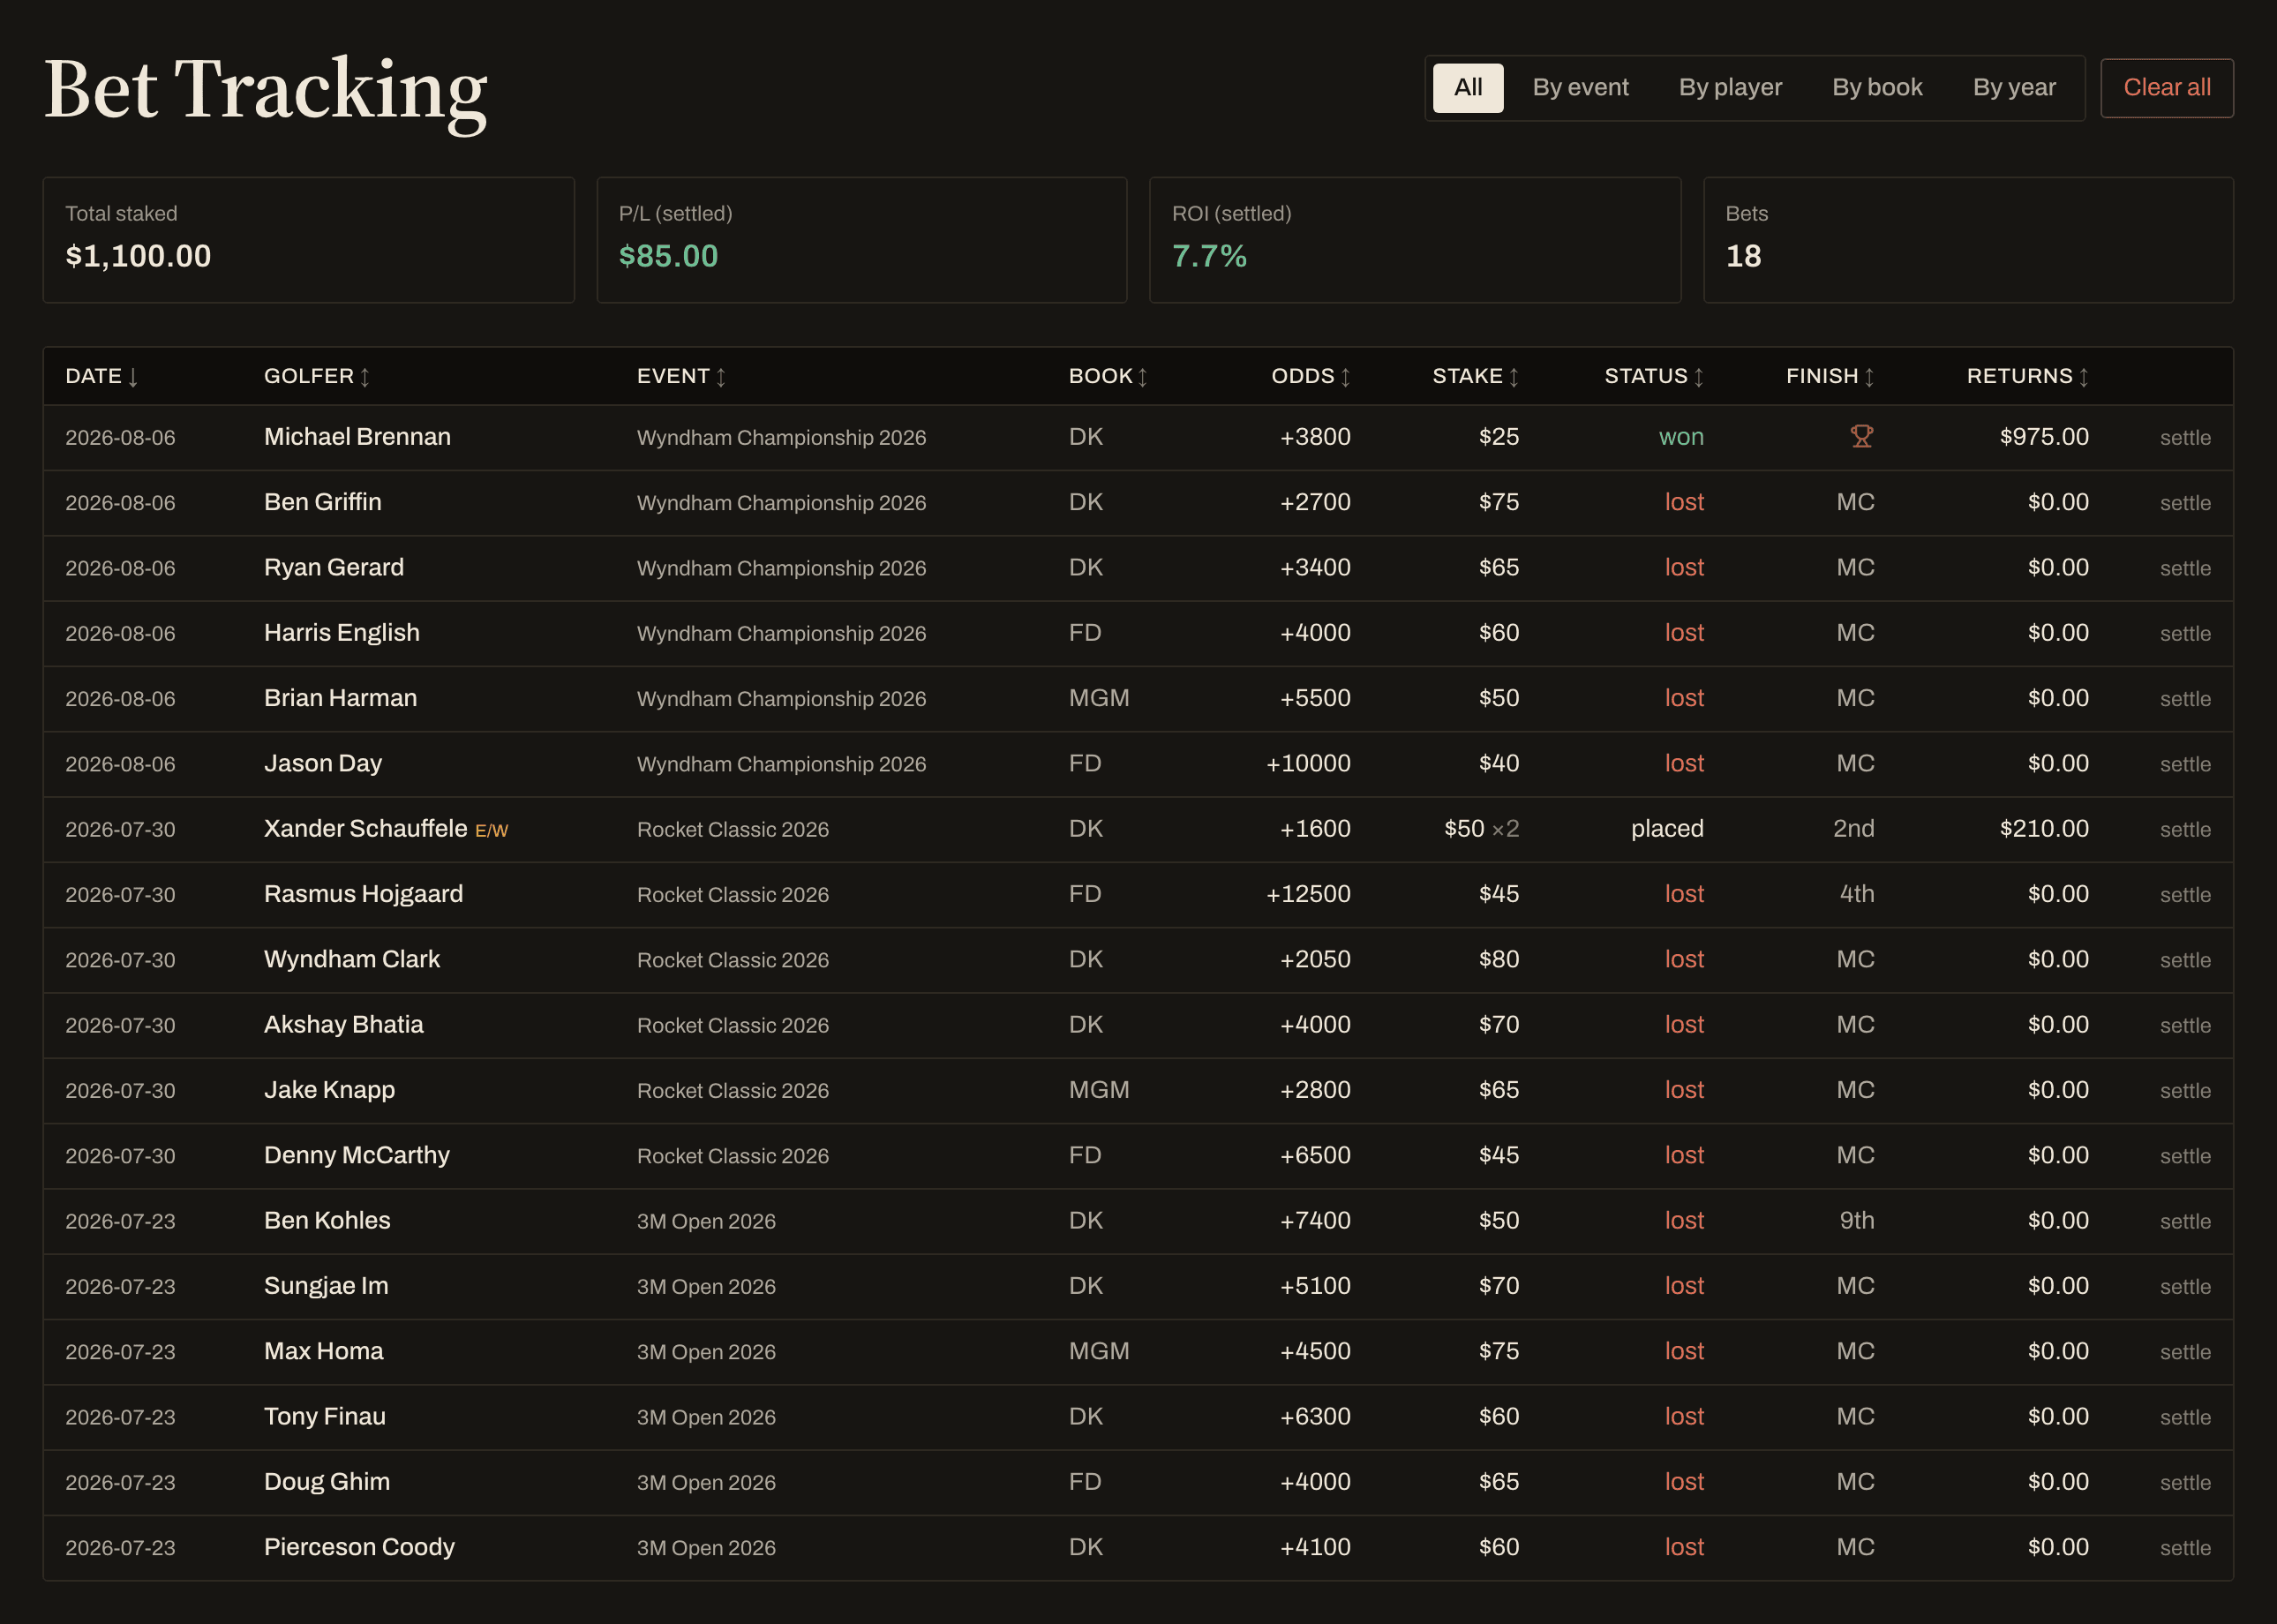Screen dimensions: 2277x1624
Task: Click MGM book in Brian Harman row
Action: (1098, 698)
